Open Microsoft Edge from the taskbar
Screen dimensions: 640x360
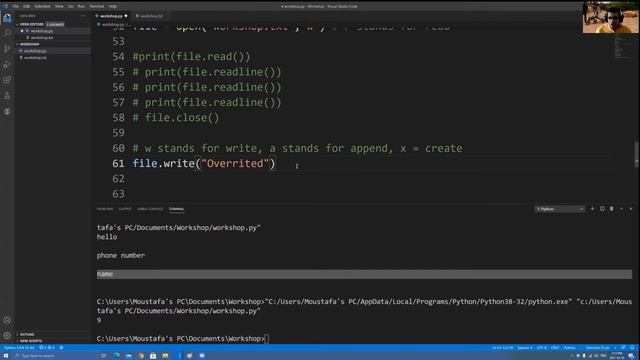pyautogui.click(x=116, y=356)
